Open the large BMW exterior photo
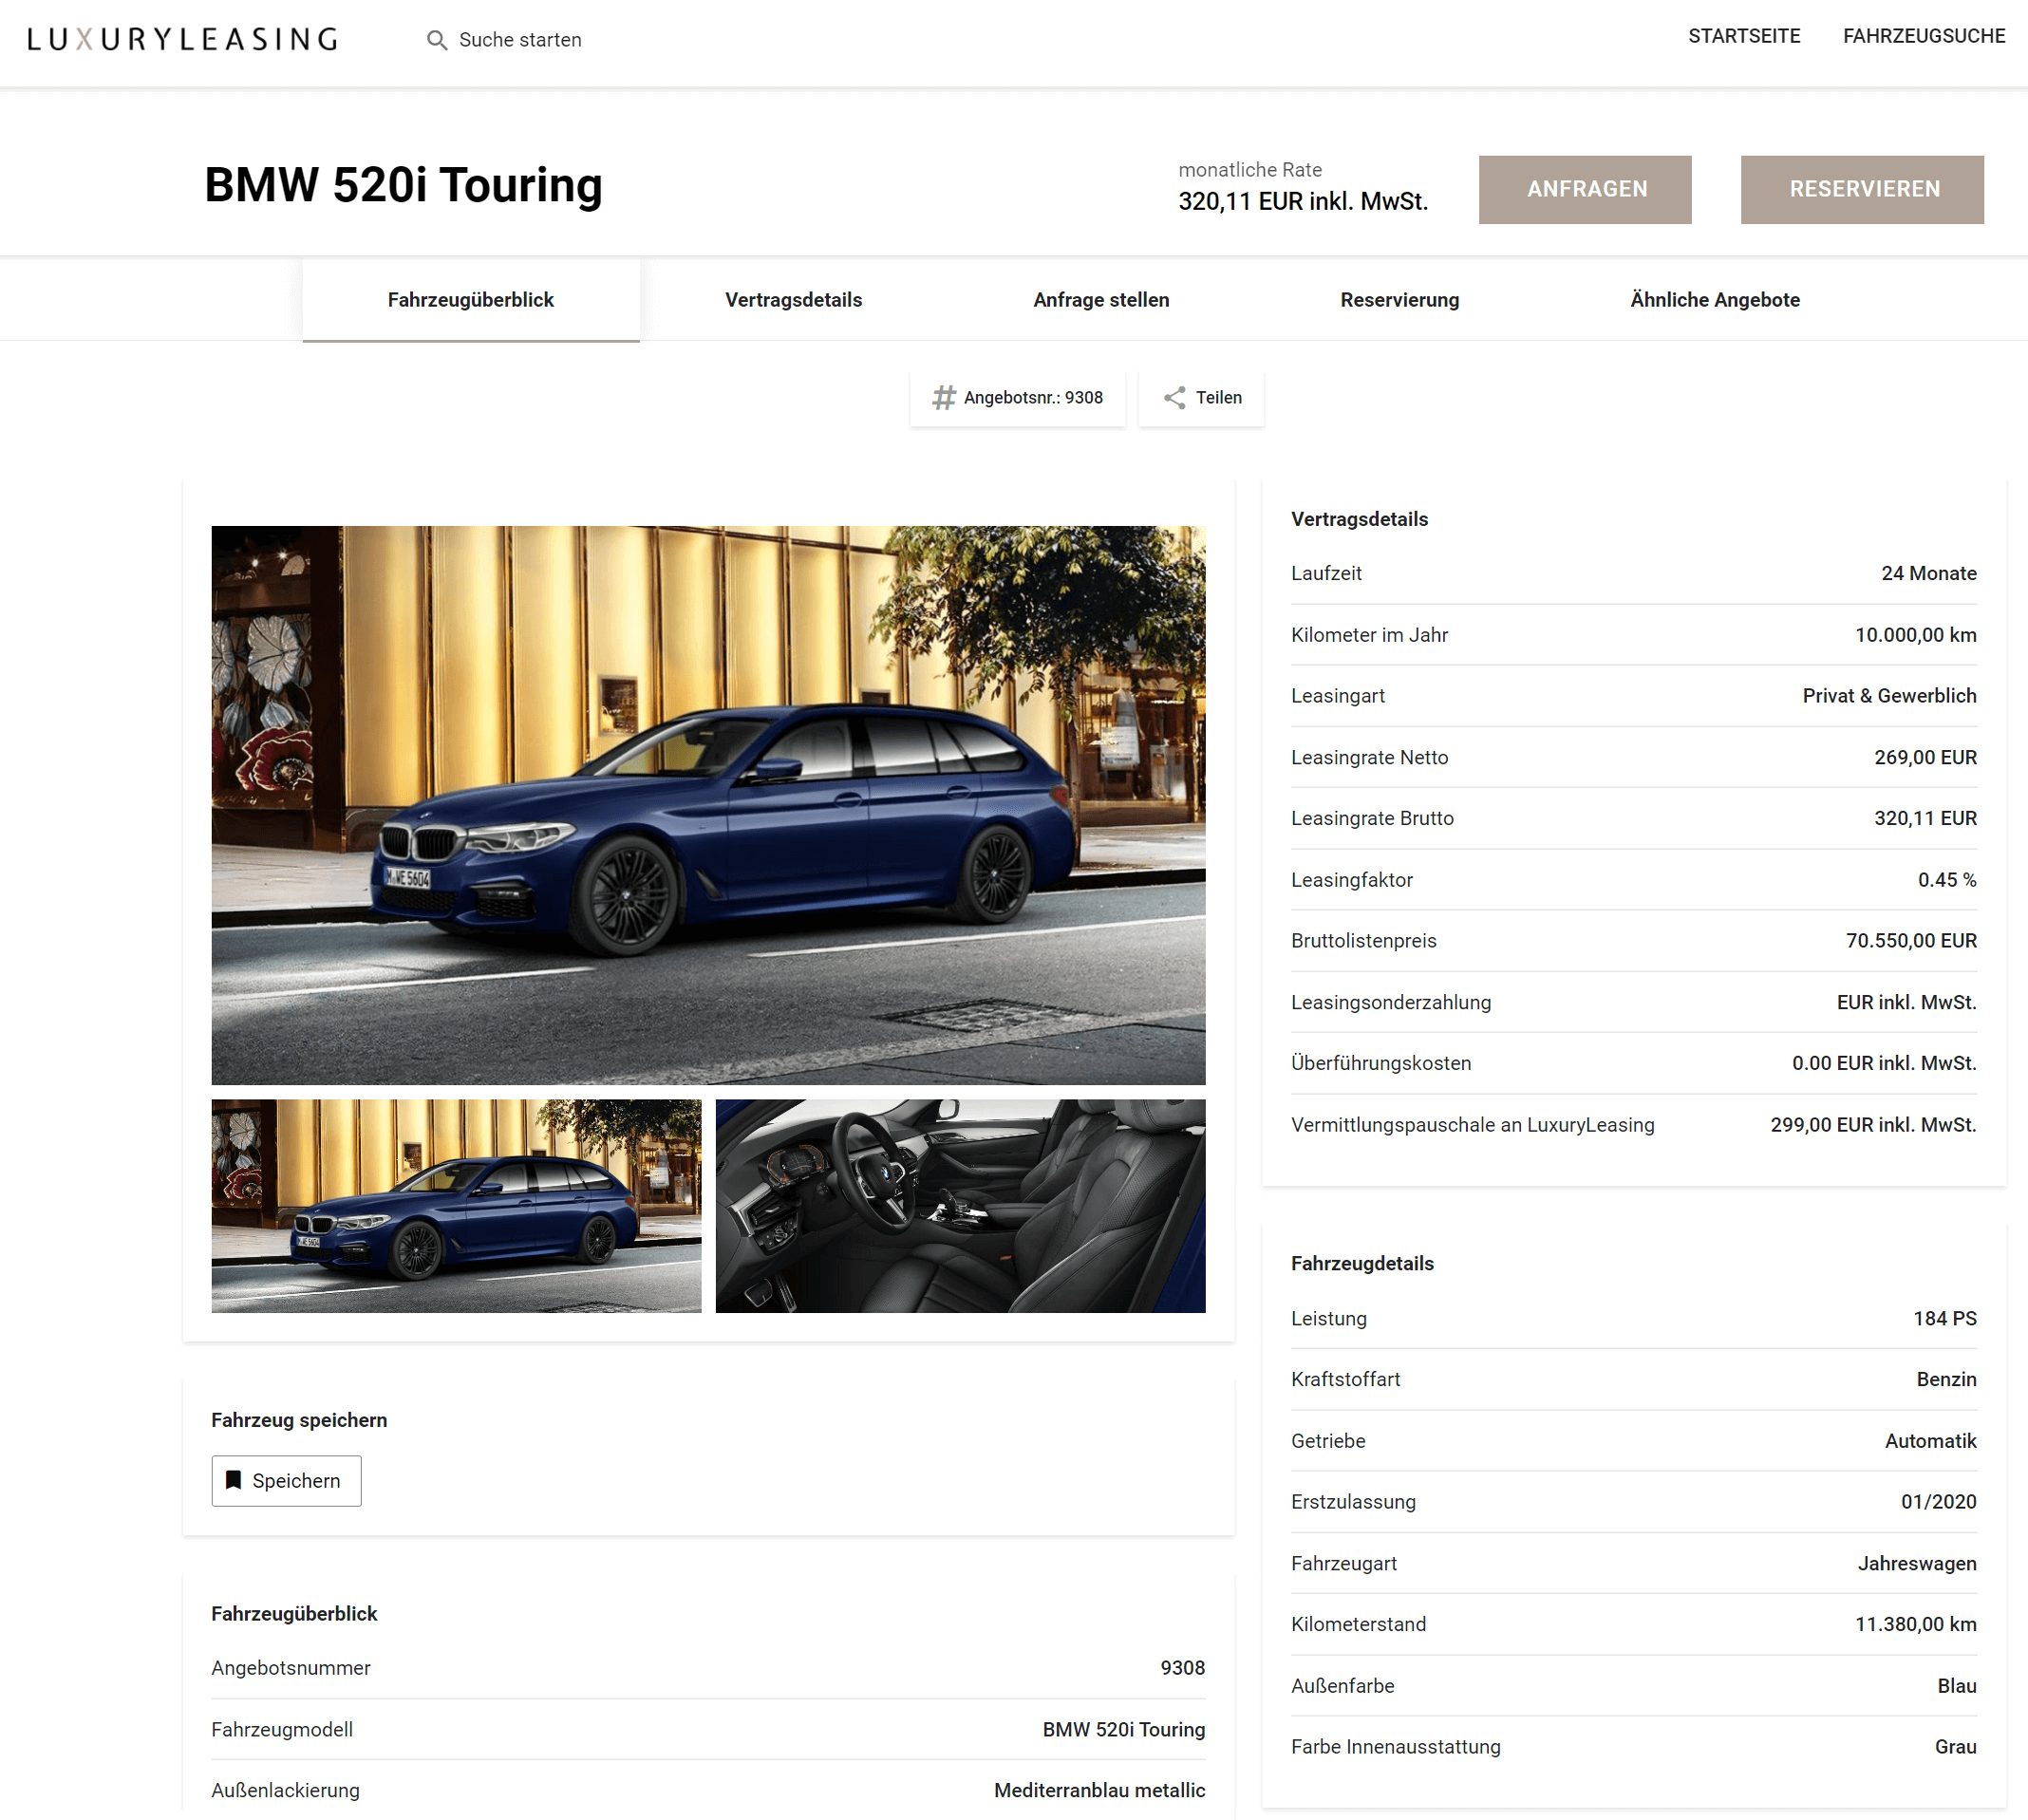Image resolution: width=2028 pixels, height=1820 pixels. (708, 805)
